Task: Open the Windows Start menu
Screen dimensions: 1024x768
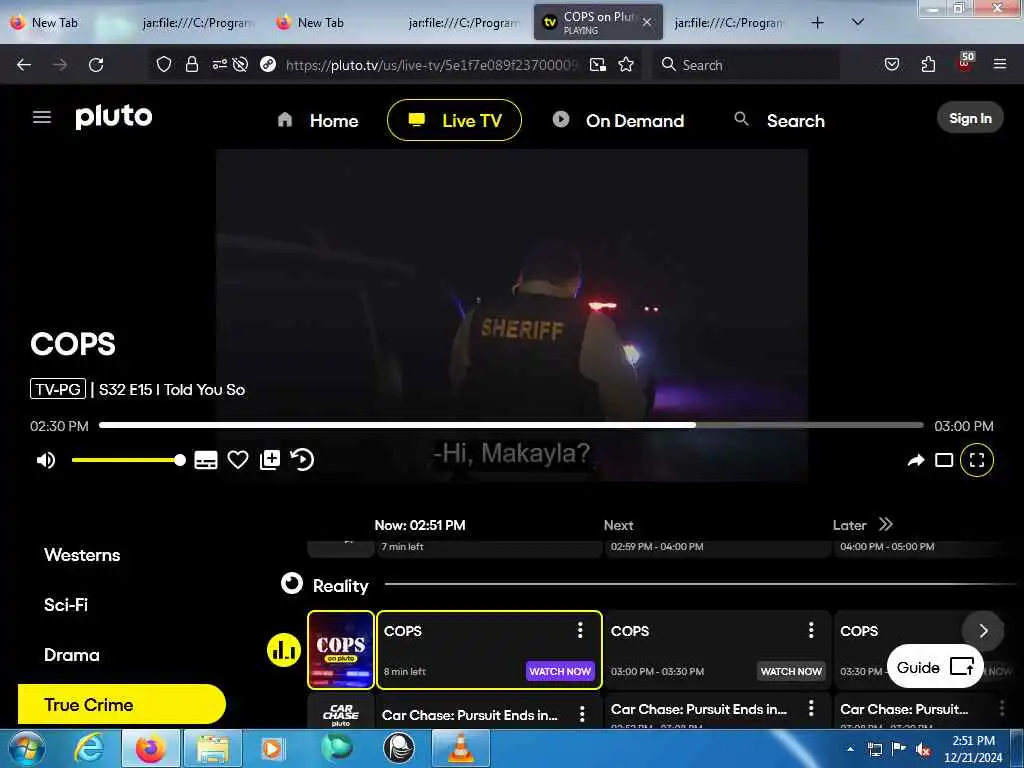Action: 27,748
